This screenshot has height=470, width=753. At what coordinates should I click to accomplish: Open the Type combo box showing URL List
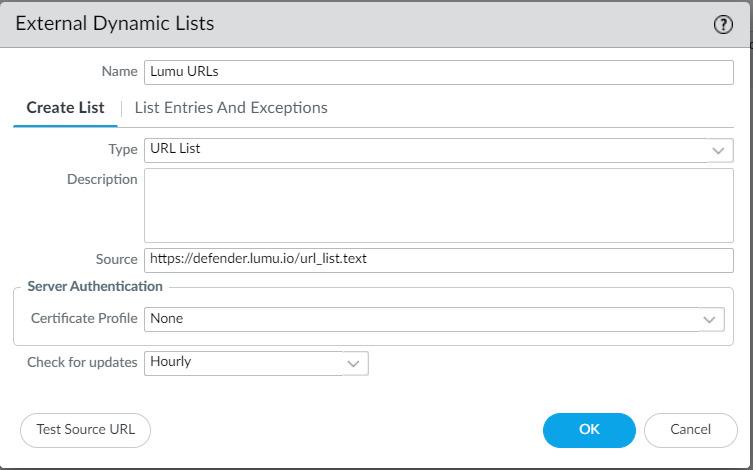(425, 150)
